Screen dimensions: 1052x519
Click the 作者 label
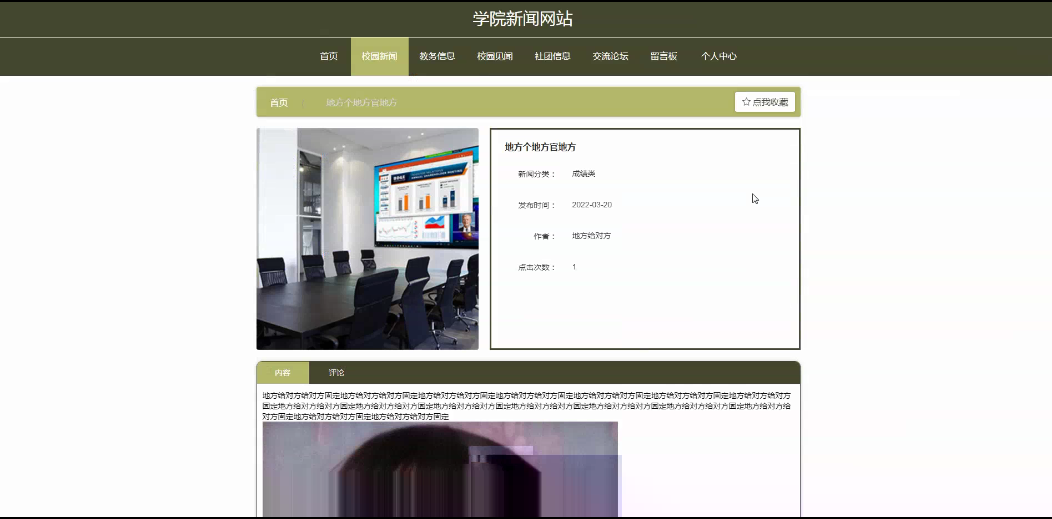(545, 236)
